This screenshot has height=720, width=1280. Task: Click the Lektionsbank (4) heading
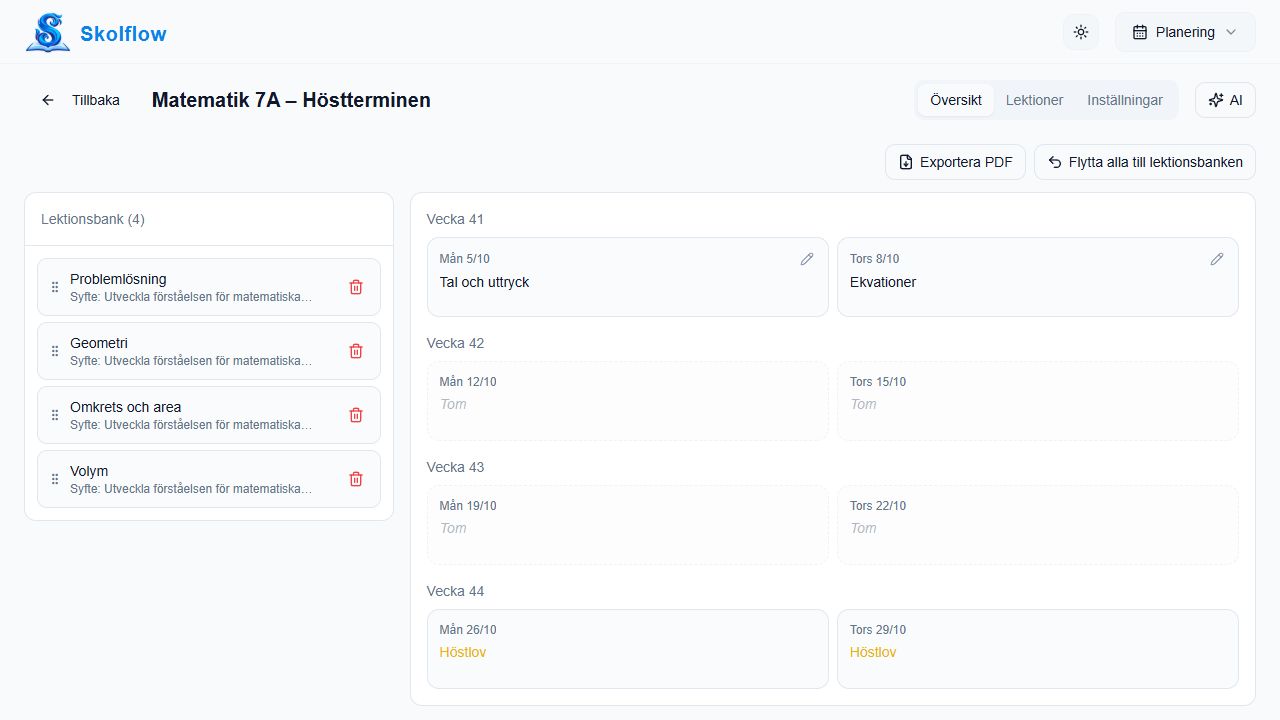93,219
